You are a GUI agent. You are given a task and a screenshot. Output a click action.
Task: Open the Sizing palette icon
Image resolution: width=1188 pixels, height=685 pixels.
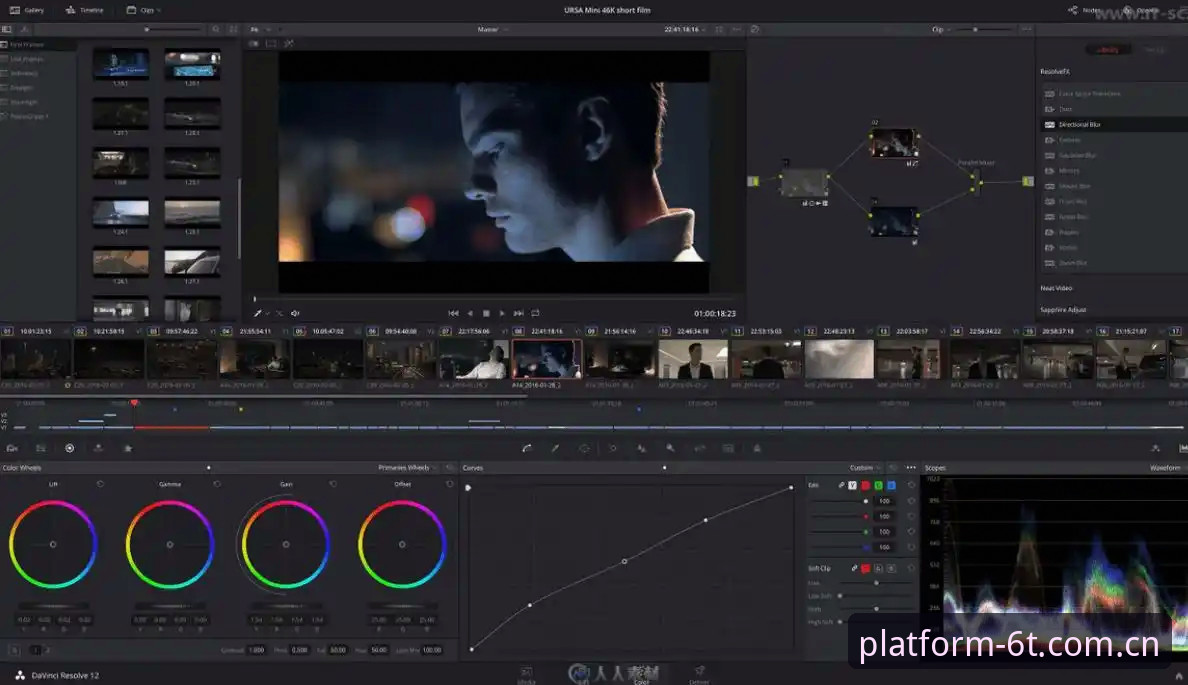[x=699, y=449]
